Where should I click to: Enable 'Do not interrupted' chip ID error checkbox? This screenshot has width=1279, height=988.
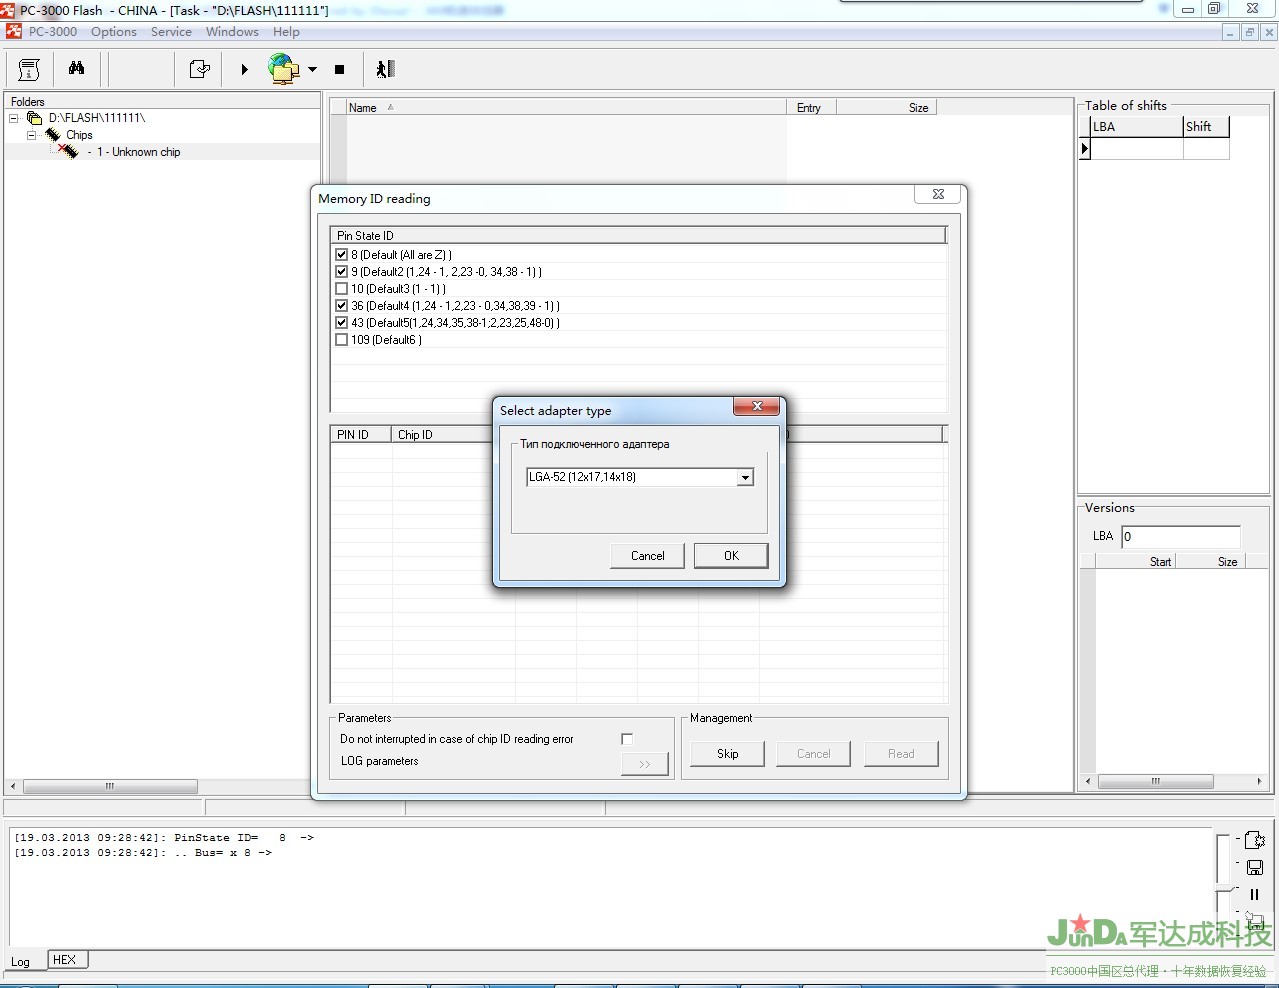point(627,739)
